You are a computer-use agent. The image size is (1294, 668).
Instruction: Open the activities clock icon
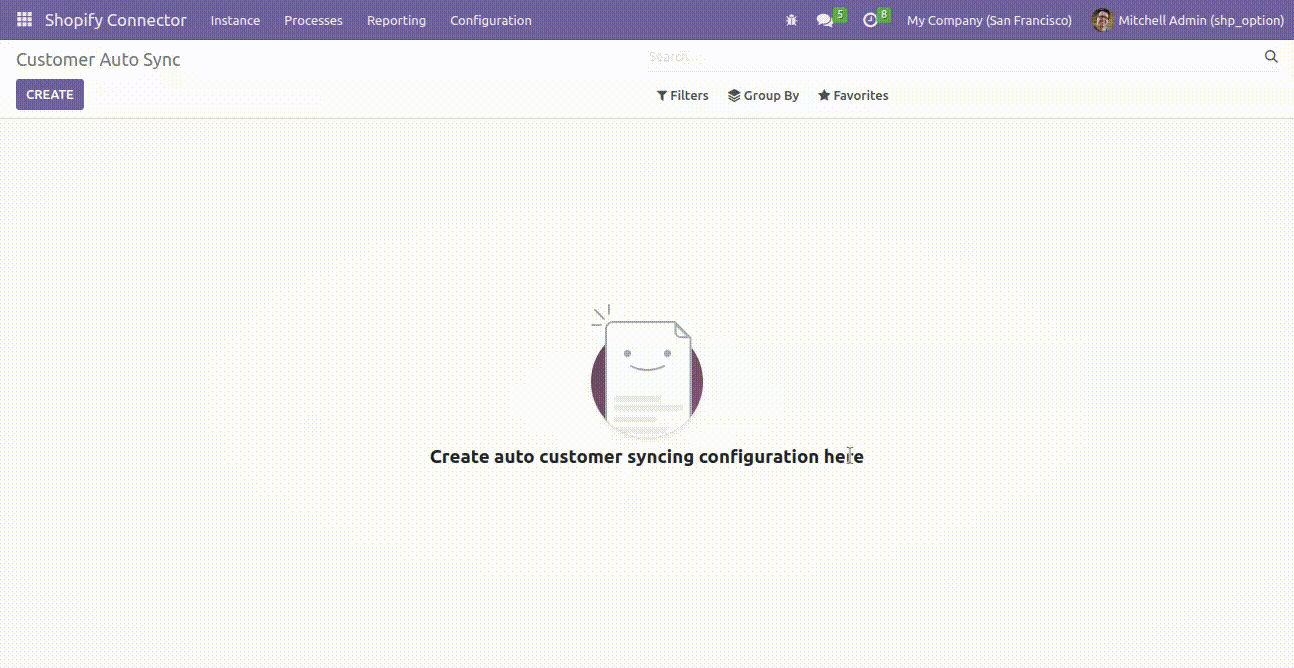(x=870, y=20)
